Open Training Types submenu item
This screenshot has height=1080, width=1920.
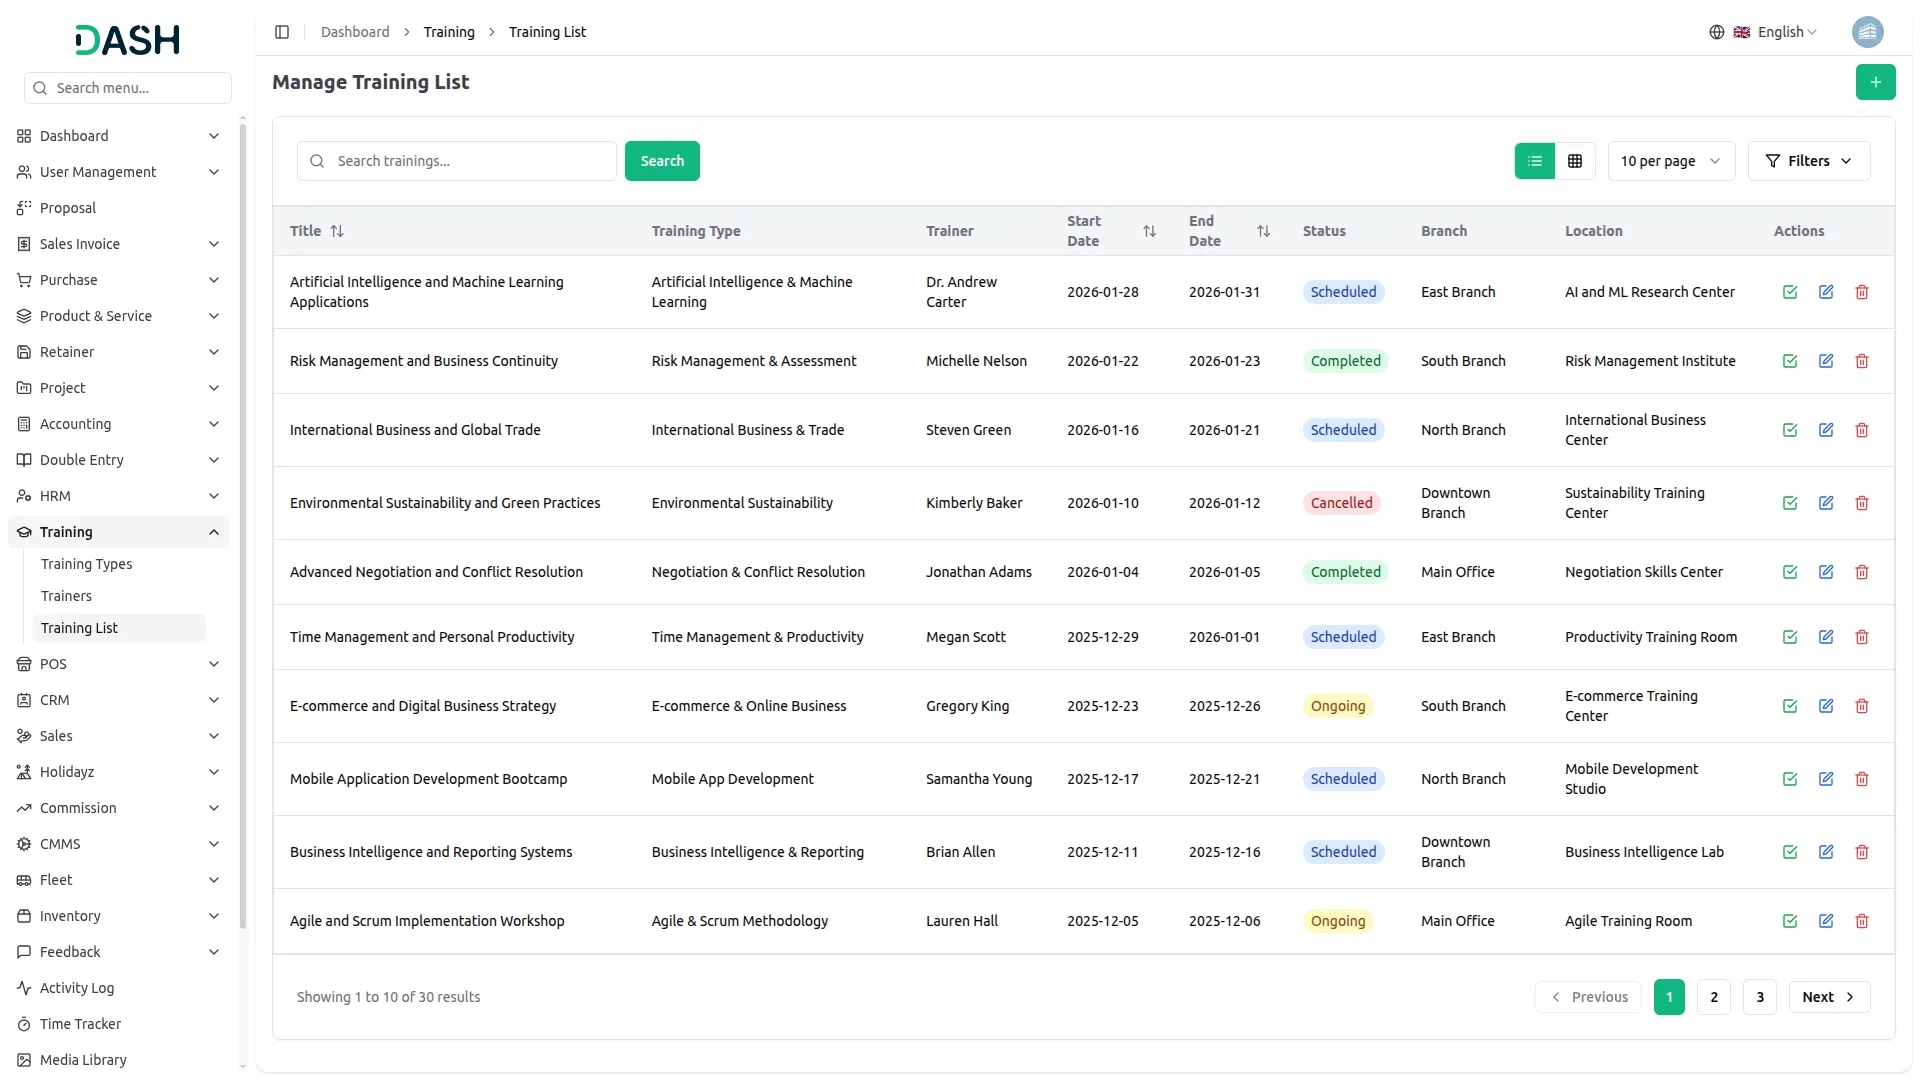pyautogui.click(x=86, y=564)
